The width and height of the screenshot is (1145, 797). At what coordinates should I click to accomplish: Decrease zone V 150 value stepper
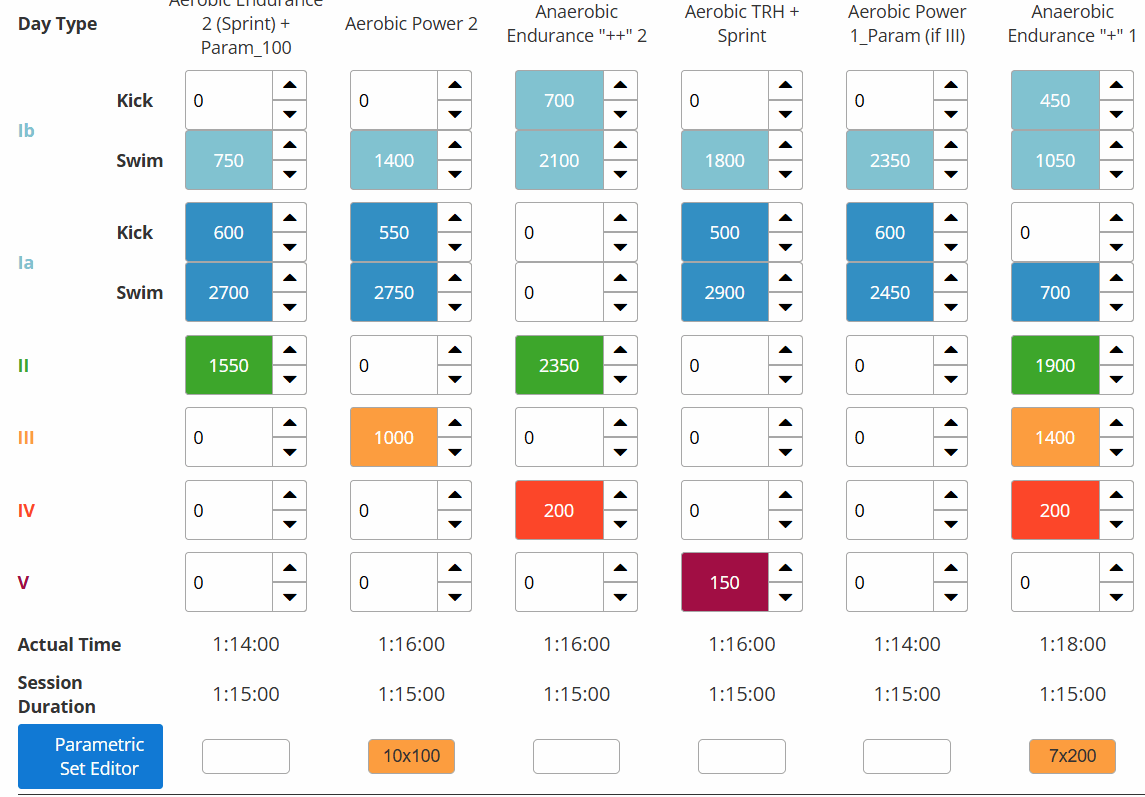(785, 596)
